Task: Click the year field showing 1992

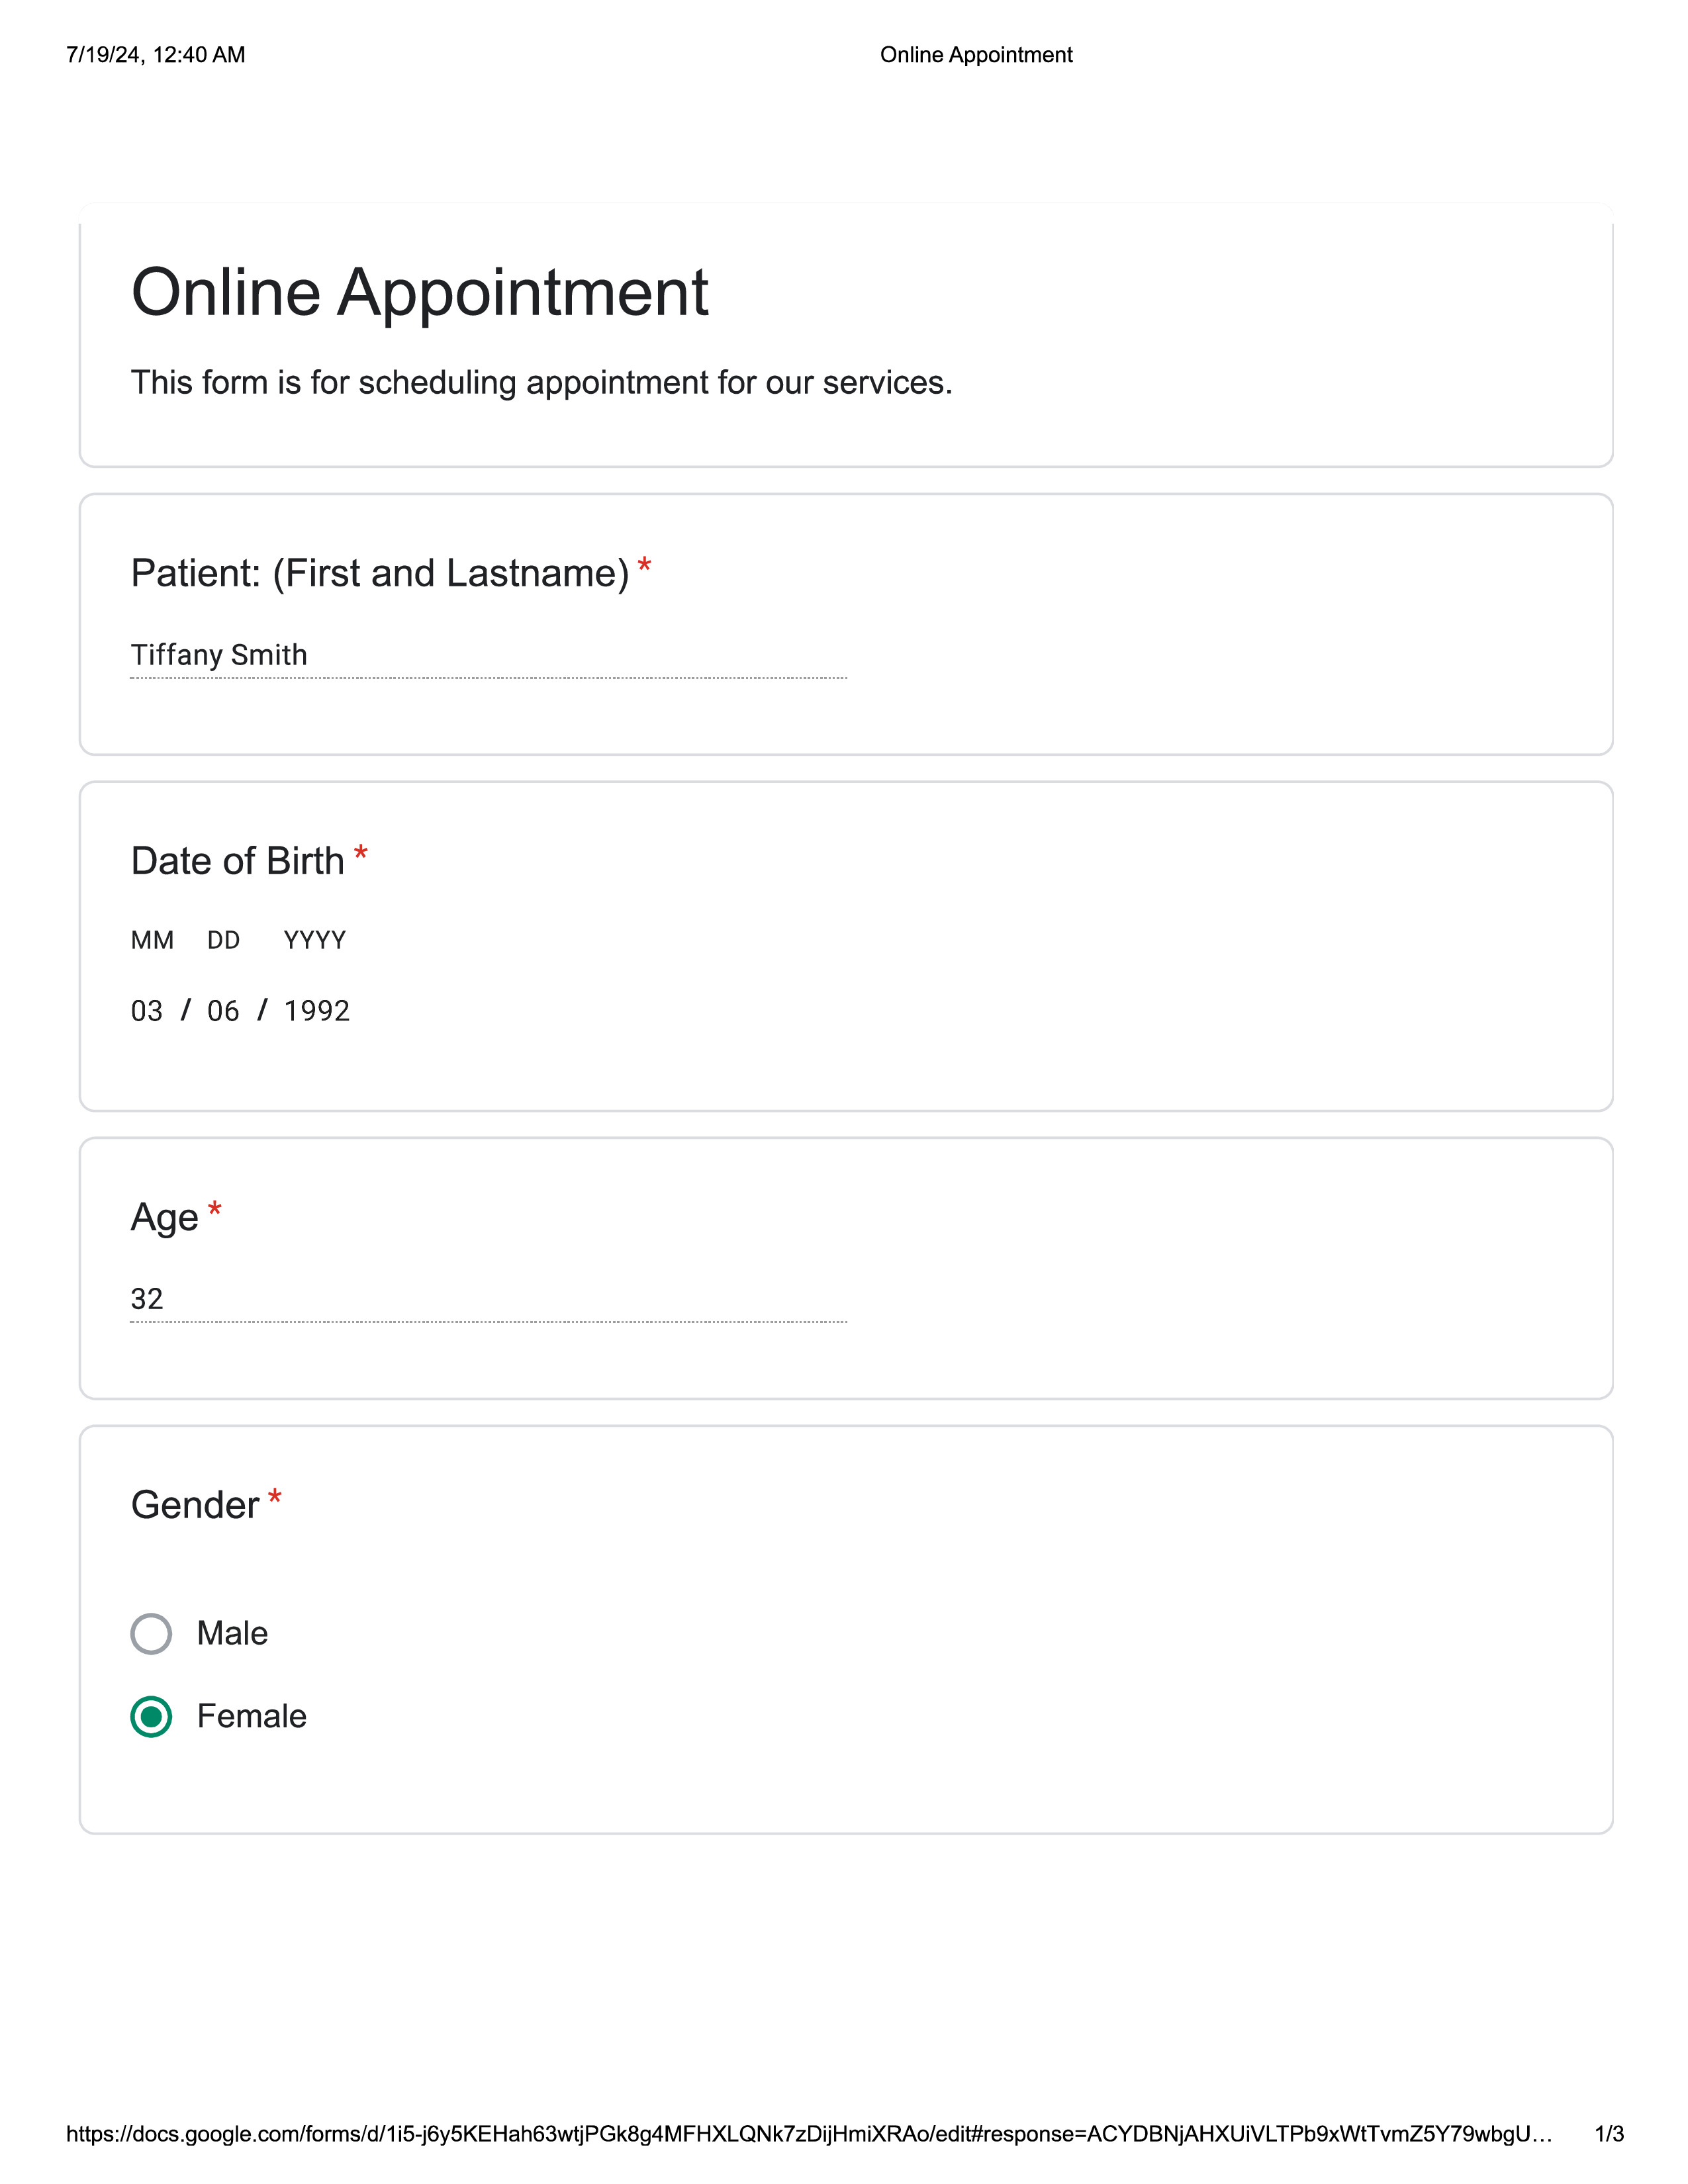Action: [x=317, y=1011]
